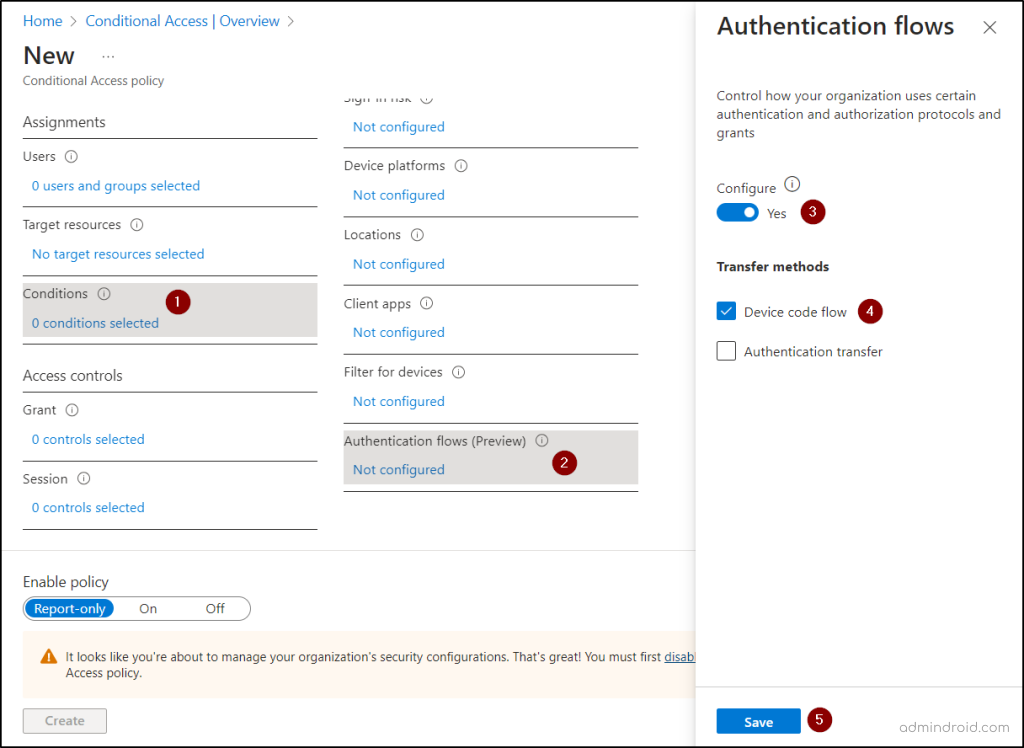The image size is (1024, 748).
Task: Open the Configure info tooltip
Action: tap(790, 184)
